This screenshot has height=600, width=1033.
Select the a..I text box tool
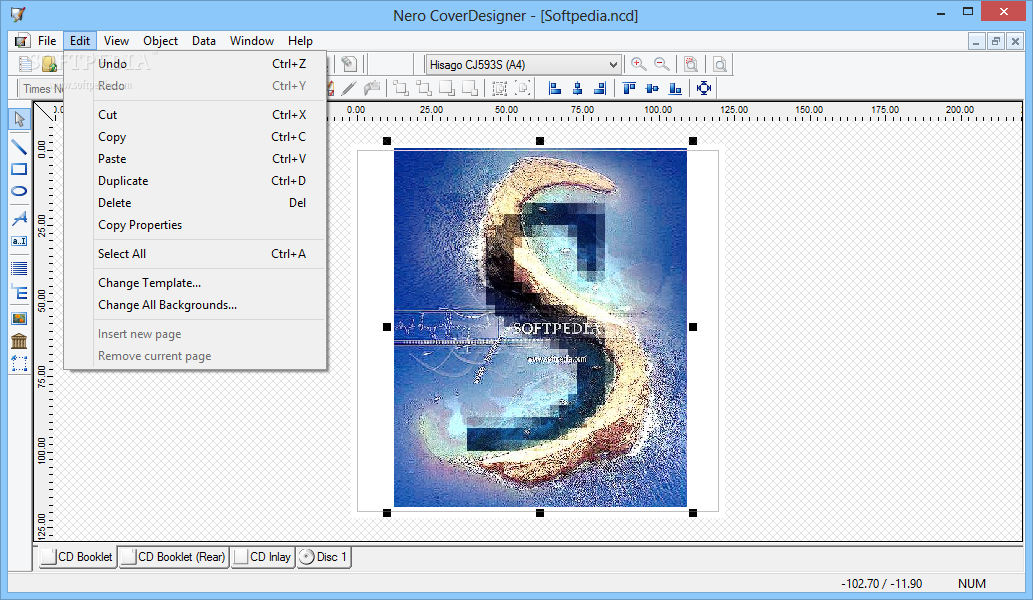pyautogui.click(x=19, y=241)
